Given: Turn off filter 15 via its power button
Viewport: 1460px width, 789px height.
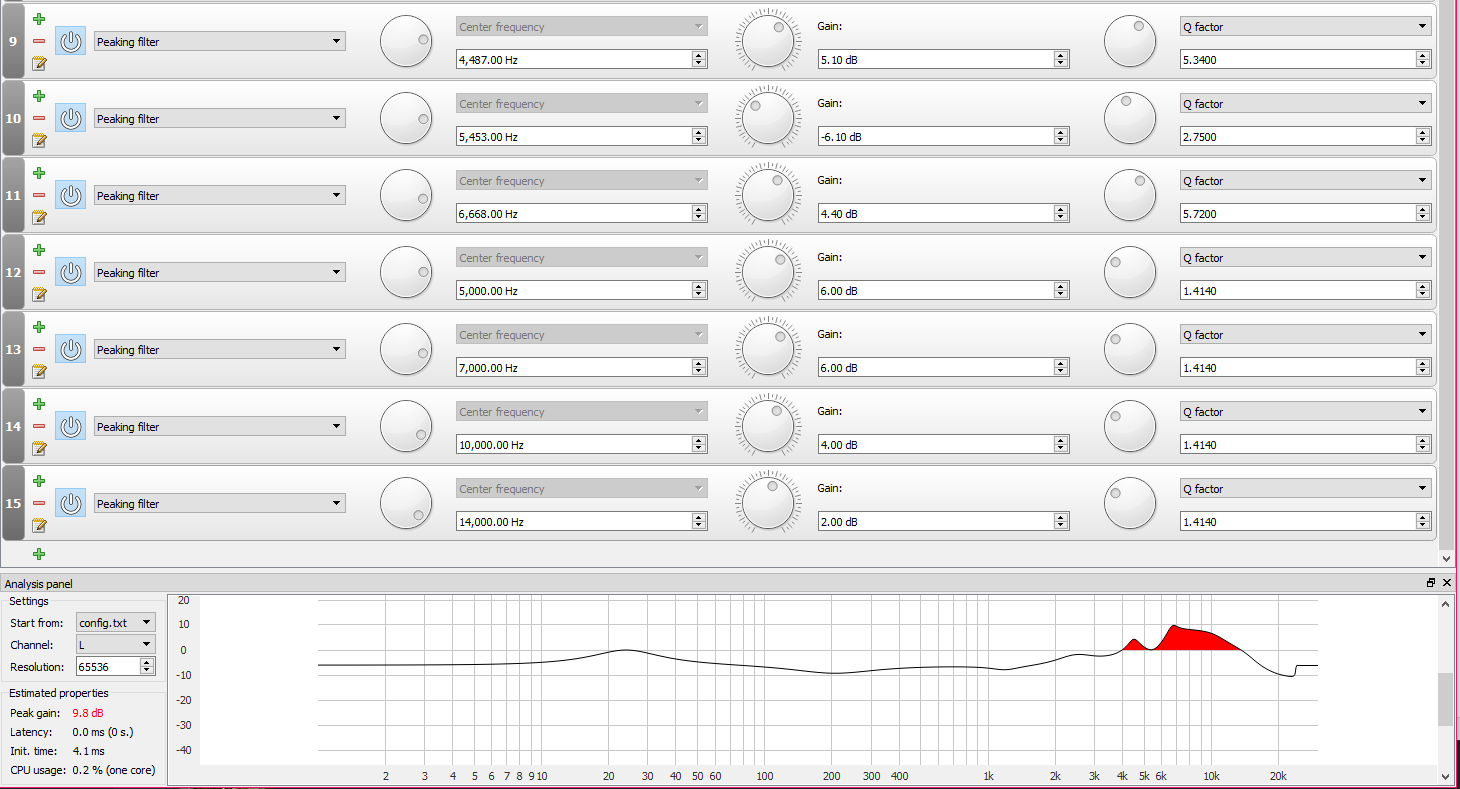Looking at the screenshot, I should point(70,503).
